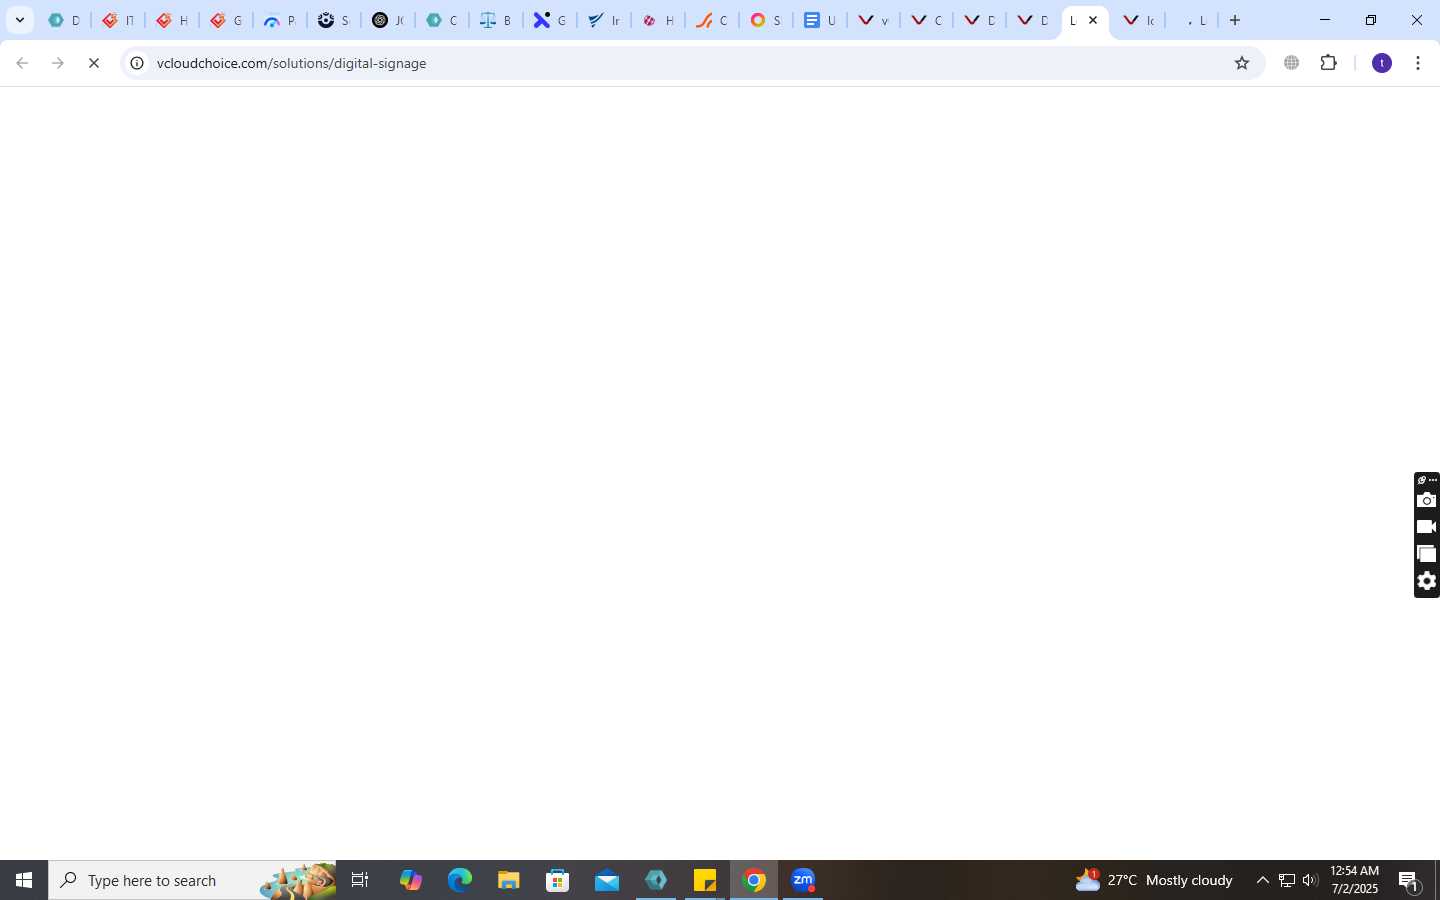Open the capture gallery stacked-windows icon
The height and width of the screenshot is (900, 1440).
tap(1427, 554)
